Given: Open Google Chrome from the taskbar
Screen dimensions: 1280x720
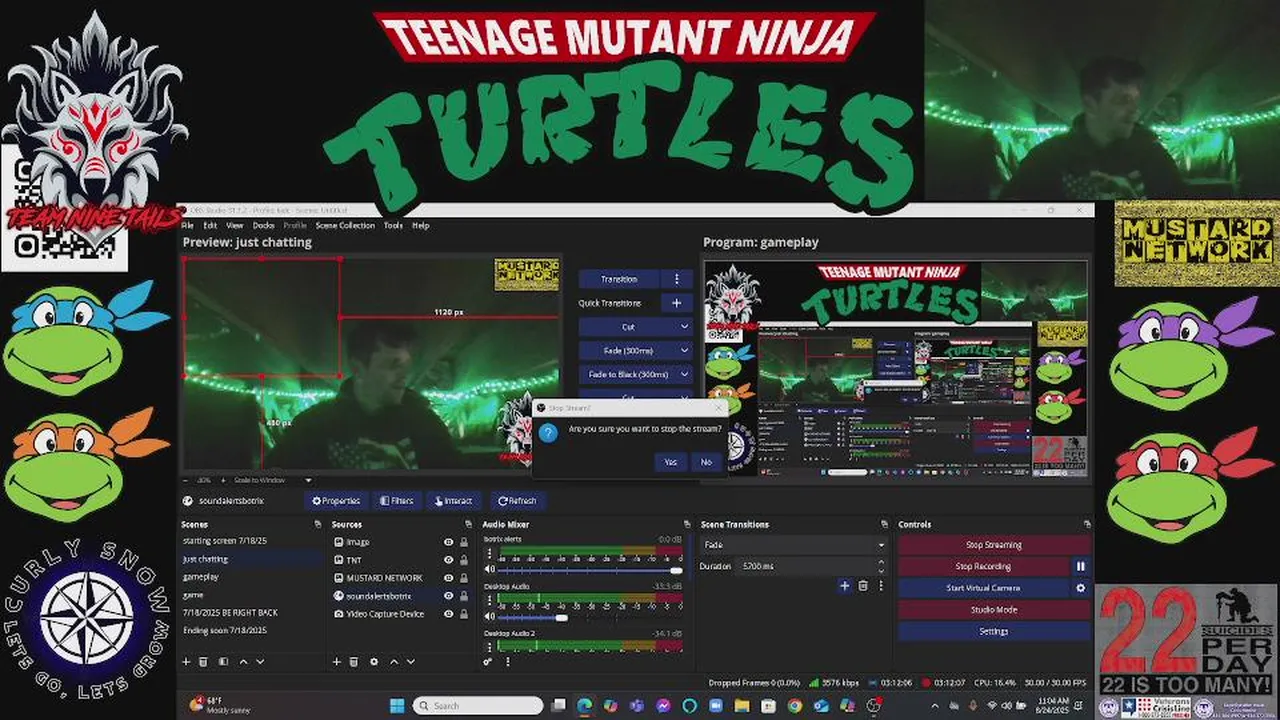Looking at the screenshot, I should pos(794,706).
